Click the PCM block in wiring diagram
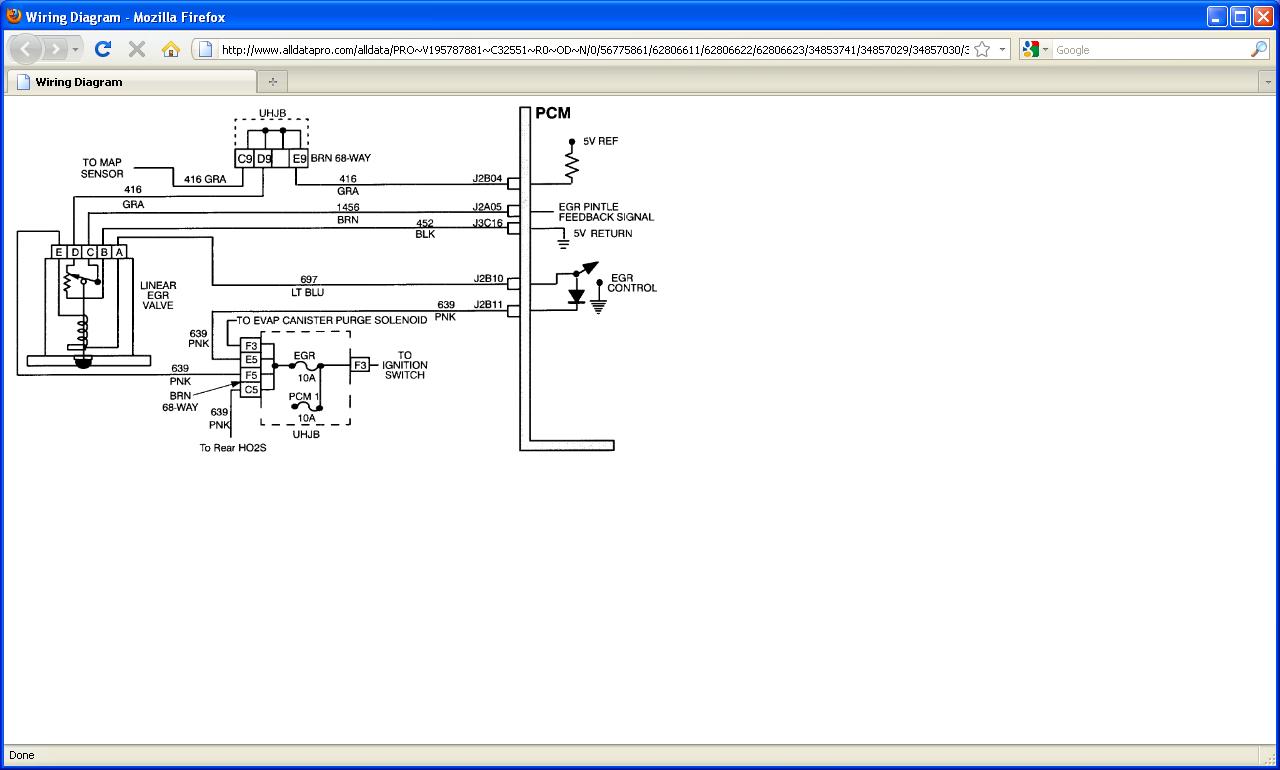This screenshot has width=1280, height=770. click(x=552, y=113)
